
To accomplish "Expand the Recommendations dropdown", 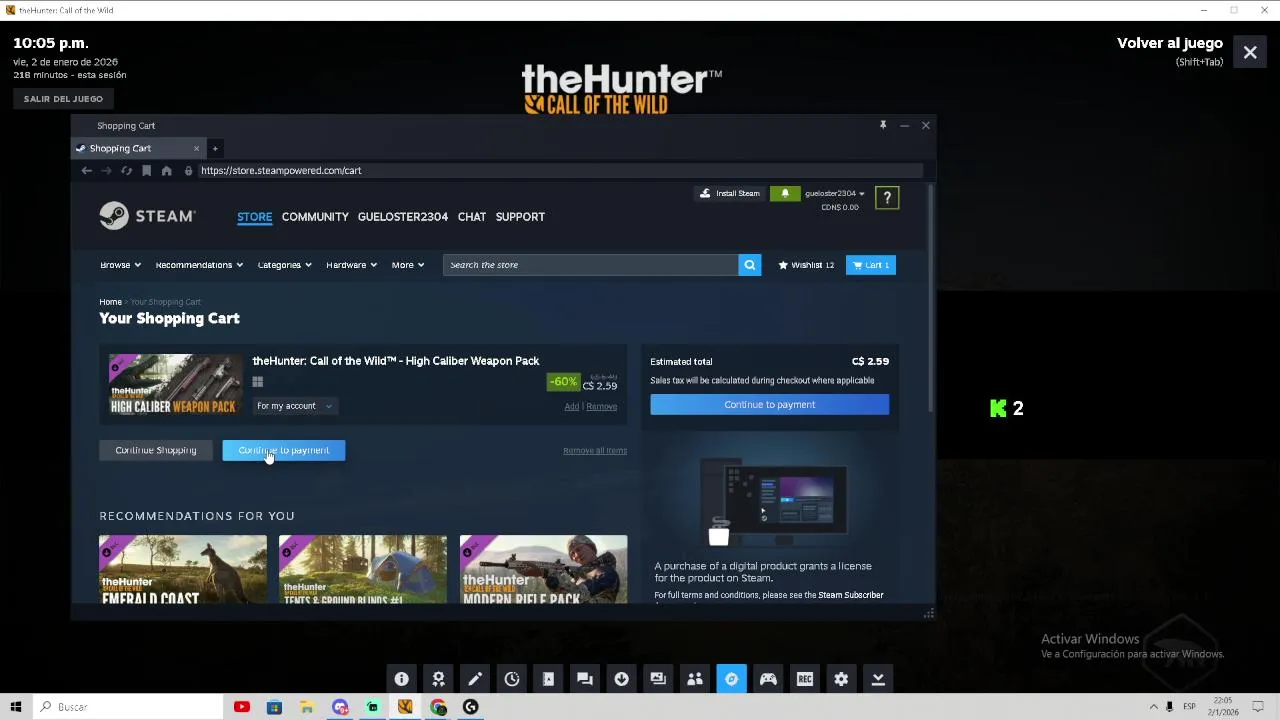I will point(199,265).
